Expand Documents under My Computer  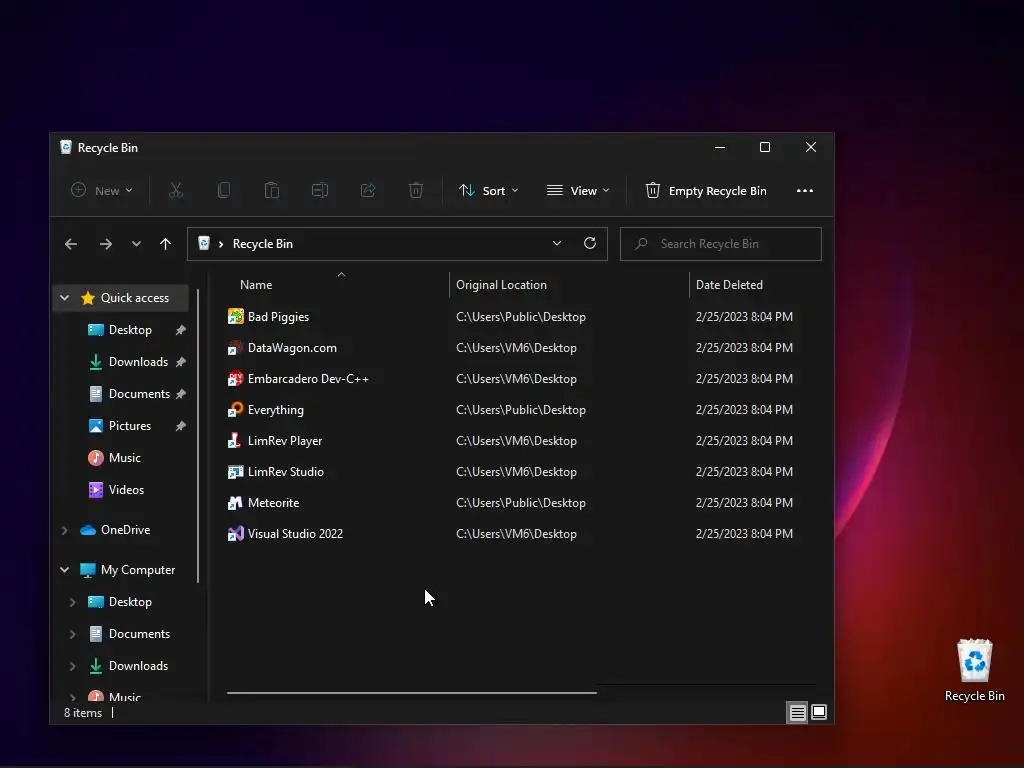pos(72,634)
